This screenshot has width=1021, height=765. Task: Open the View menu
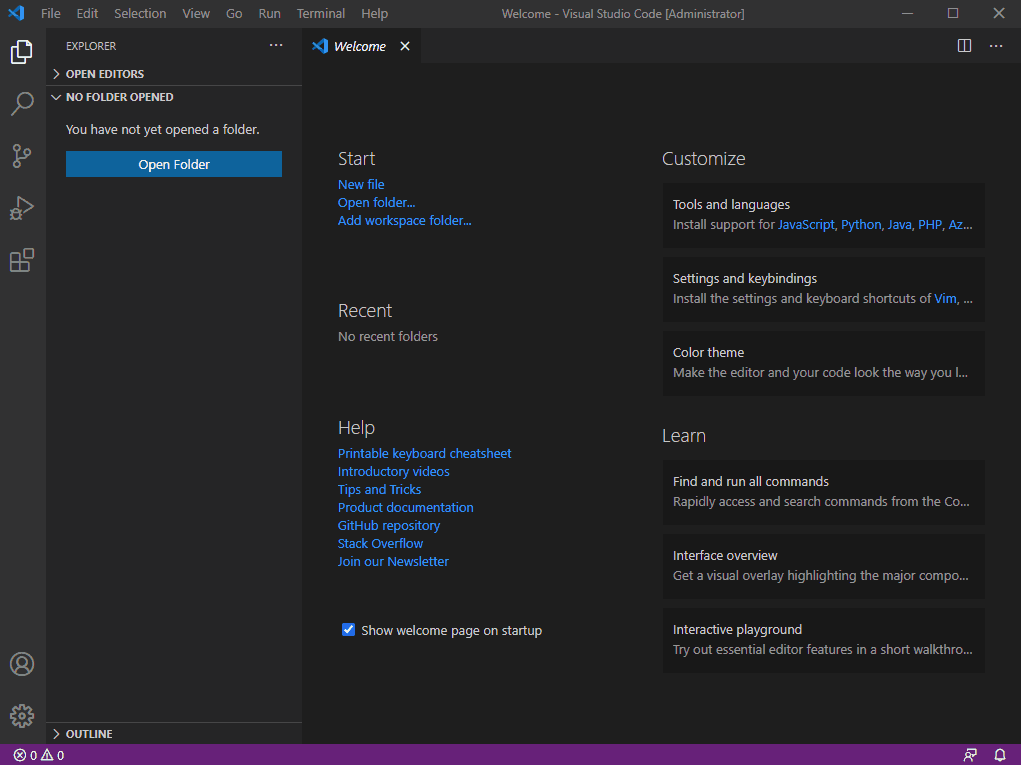196,13
